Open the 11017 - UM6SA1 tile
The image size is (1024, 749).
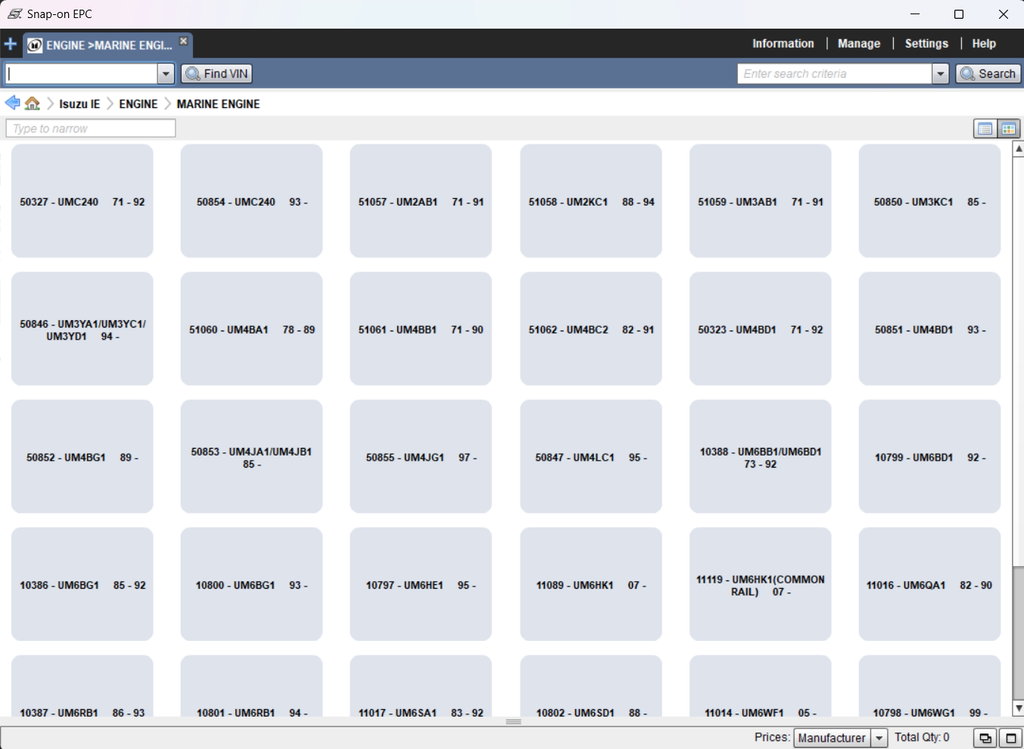pyautogui.click(x=421, y=686)
